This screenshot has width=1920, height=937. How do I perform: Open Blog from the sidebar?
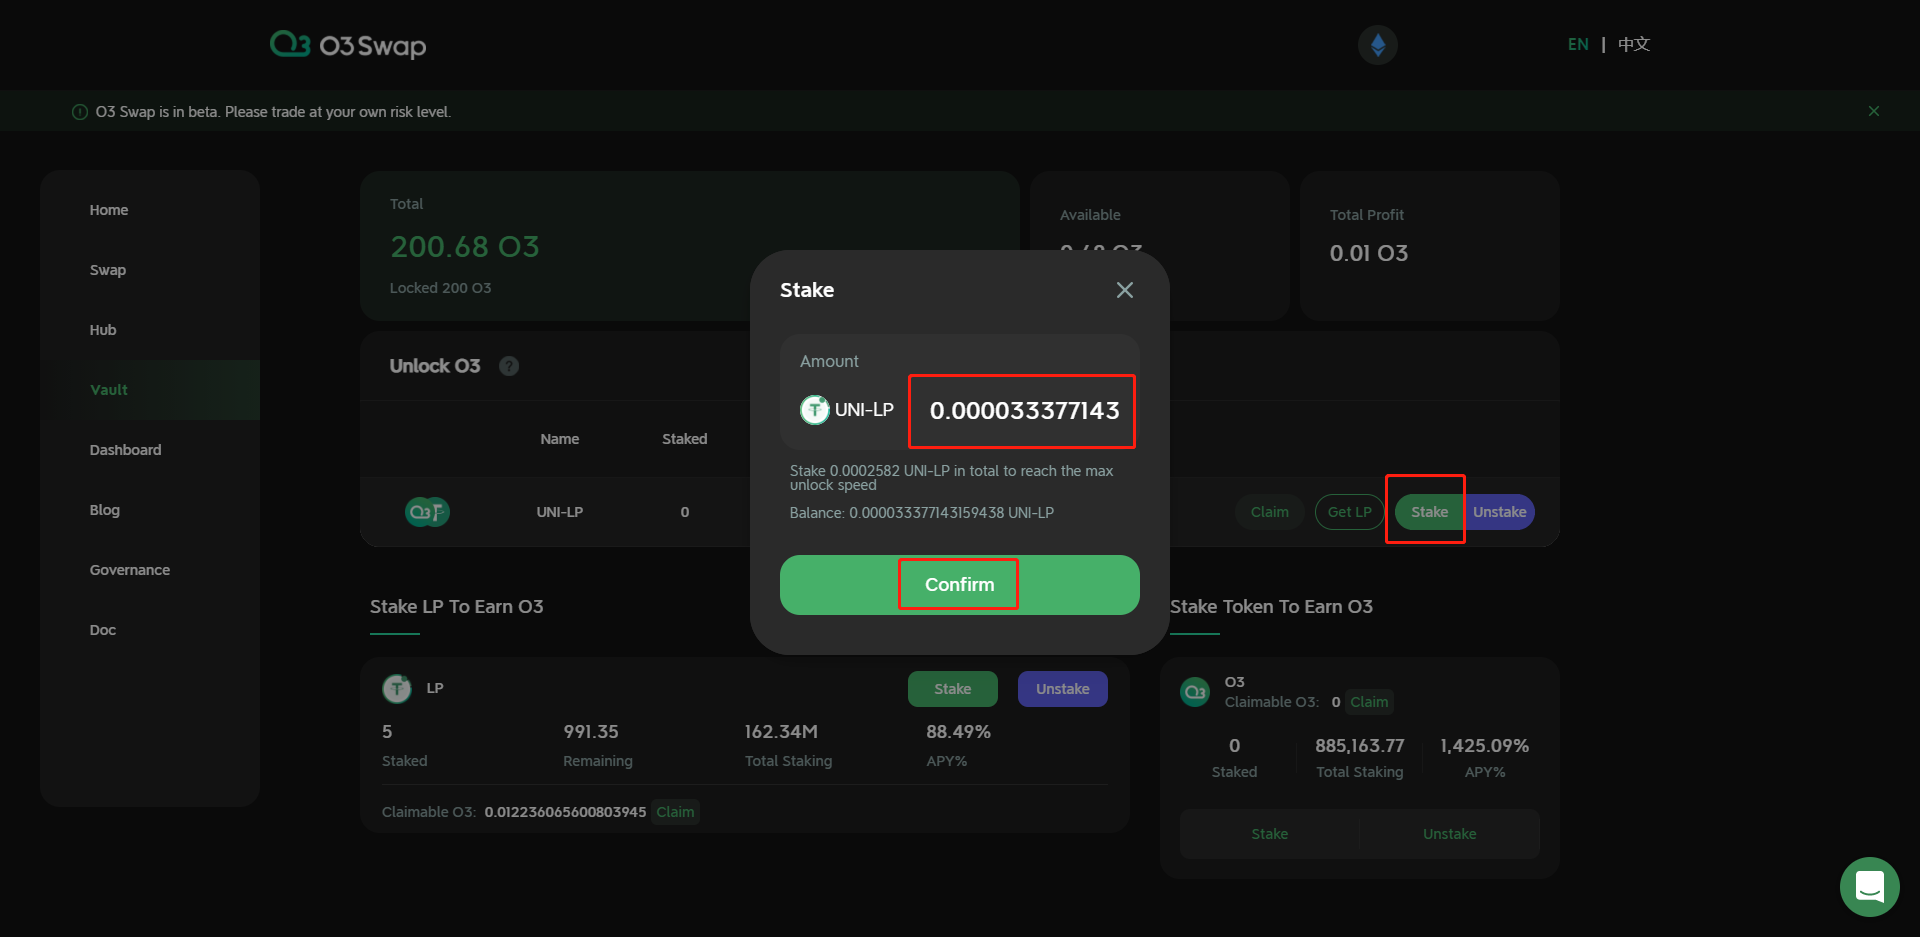(x=105, y=510)
